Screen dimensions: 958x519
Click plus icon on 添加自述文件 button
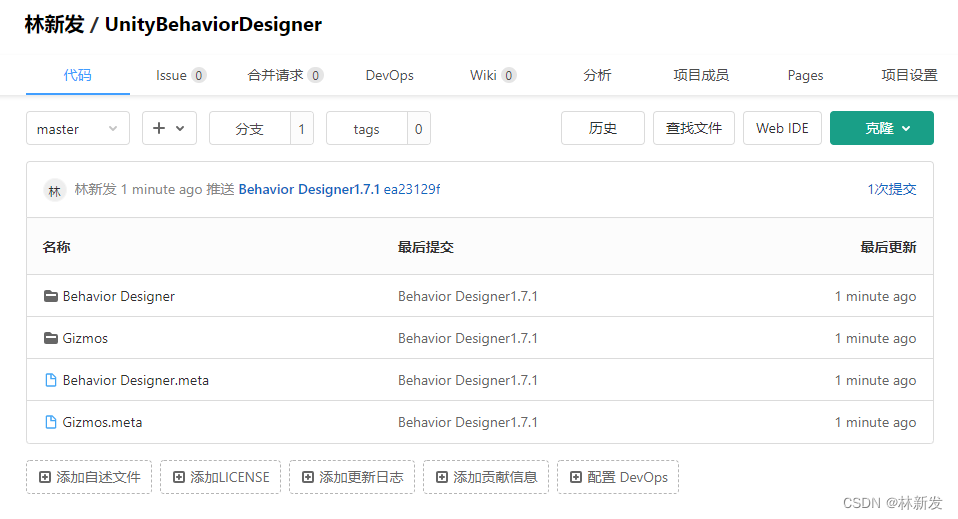click(x=45, y=477)
